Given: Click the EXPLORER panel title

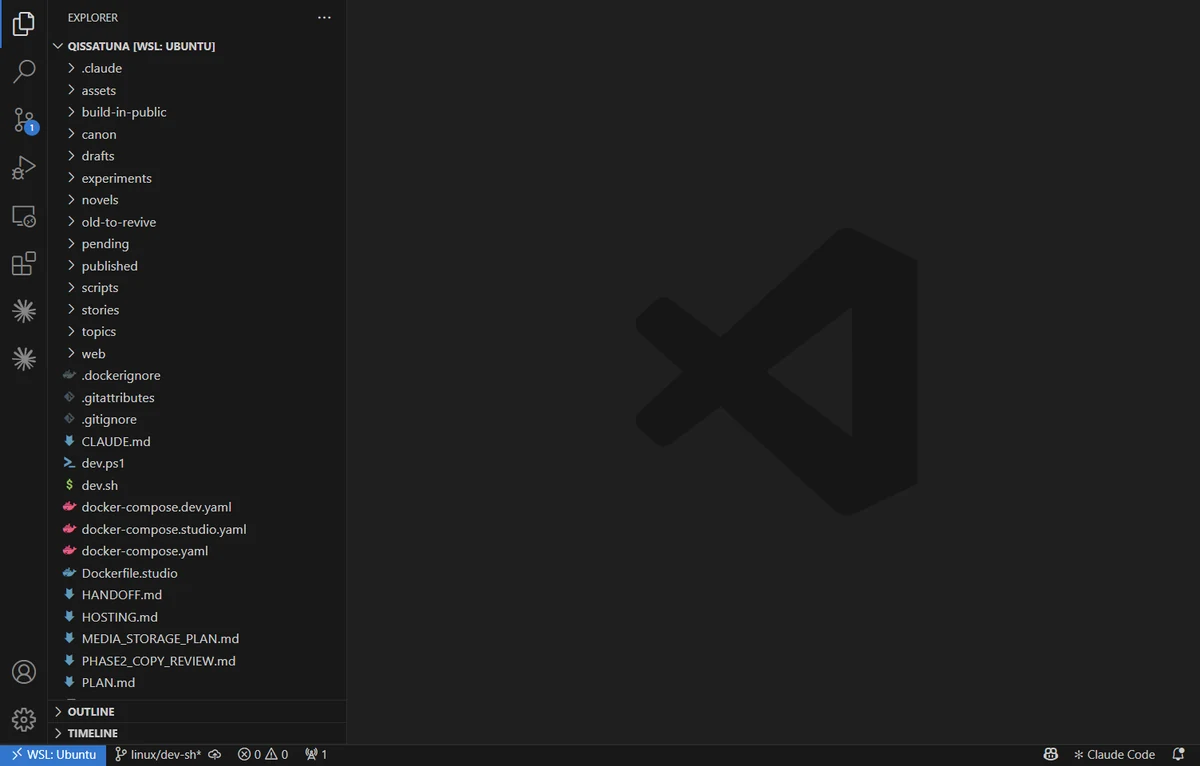Looking at the screenshot, I should click(x=93, y=18).
